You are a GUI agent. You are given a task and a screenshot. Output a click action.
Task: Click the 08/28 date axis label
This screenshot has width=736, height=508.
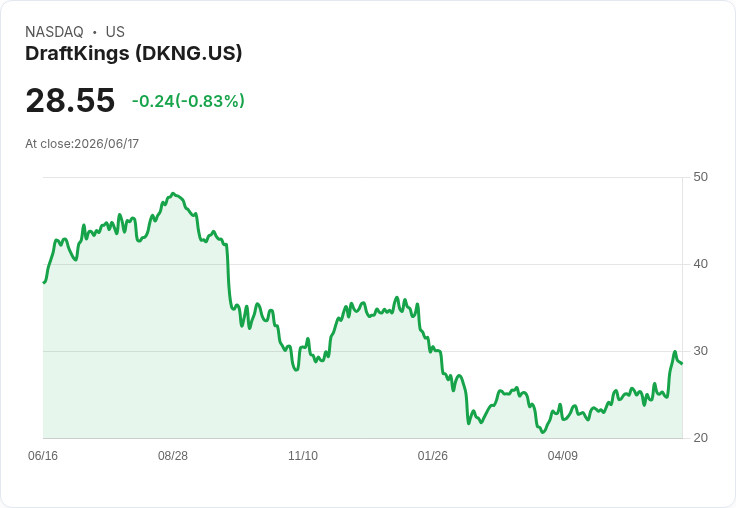click(173, 456)
